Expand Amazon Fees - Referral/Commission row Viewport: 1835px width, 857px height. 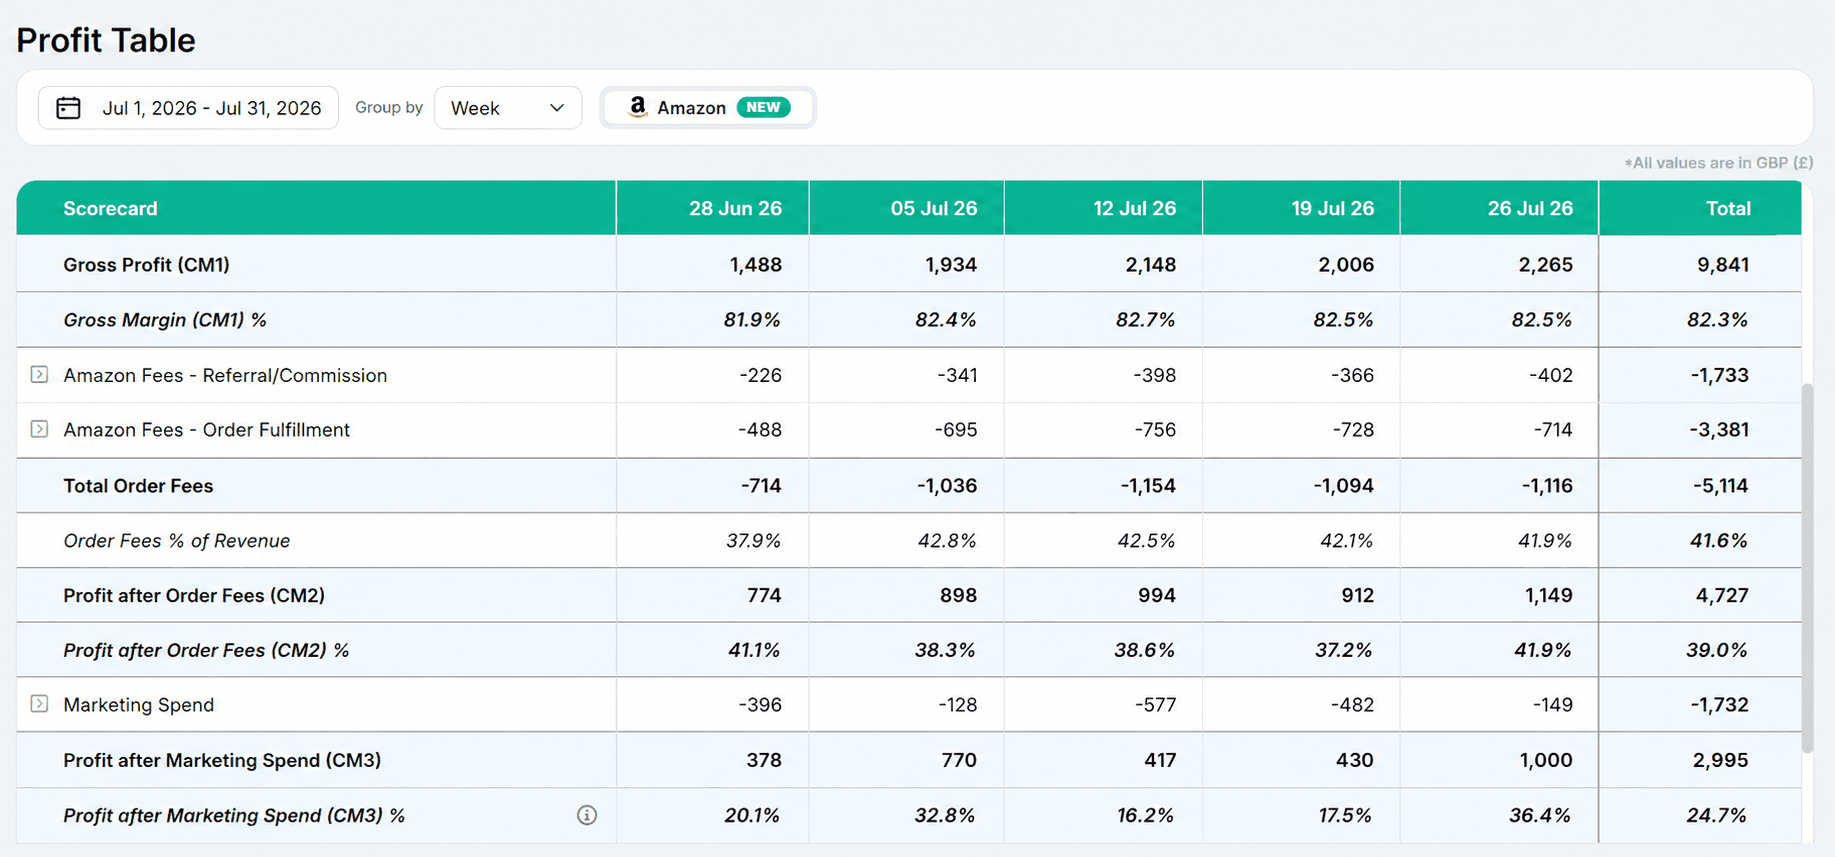point(39,375)
